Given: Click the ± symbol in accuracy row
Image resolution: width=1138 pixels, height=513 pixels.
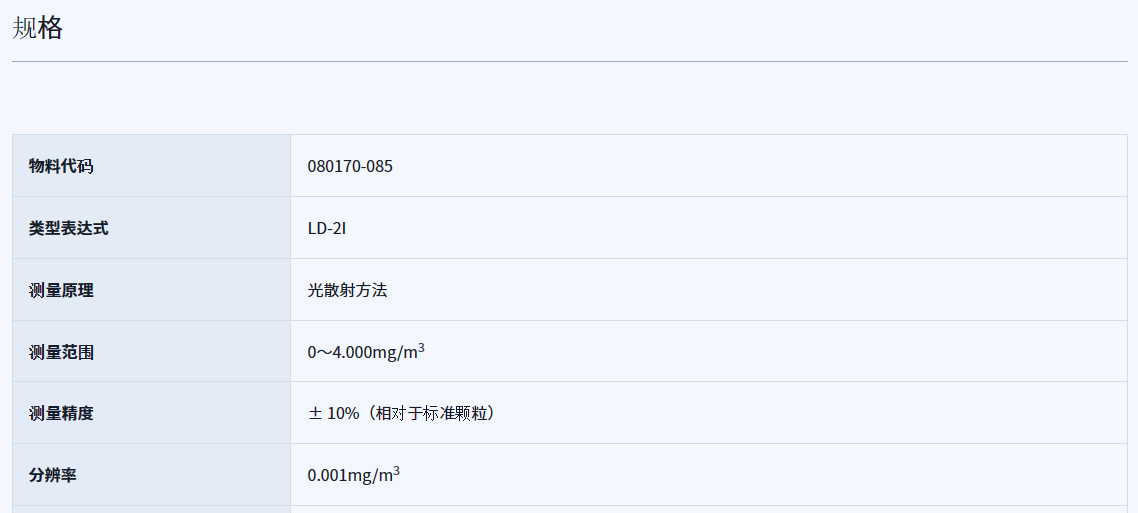Looking at the screenshot, I should pos(315,413).
